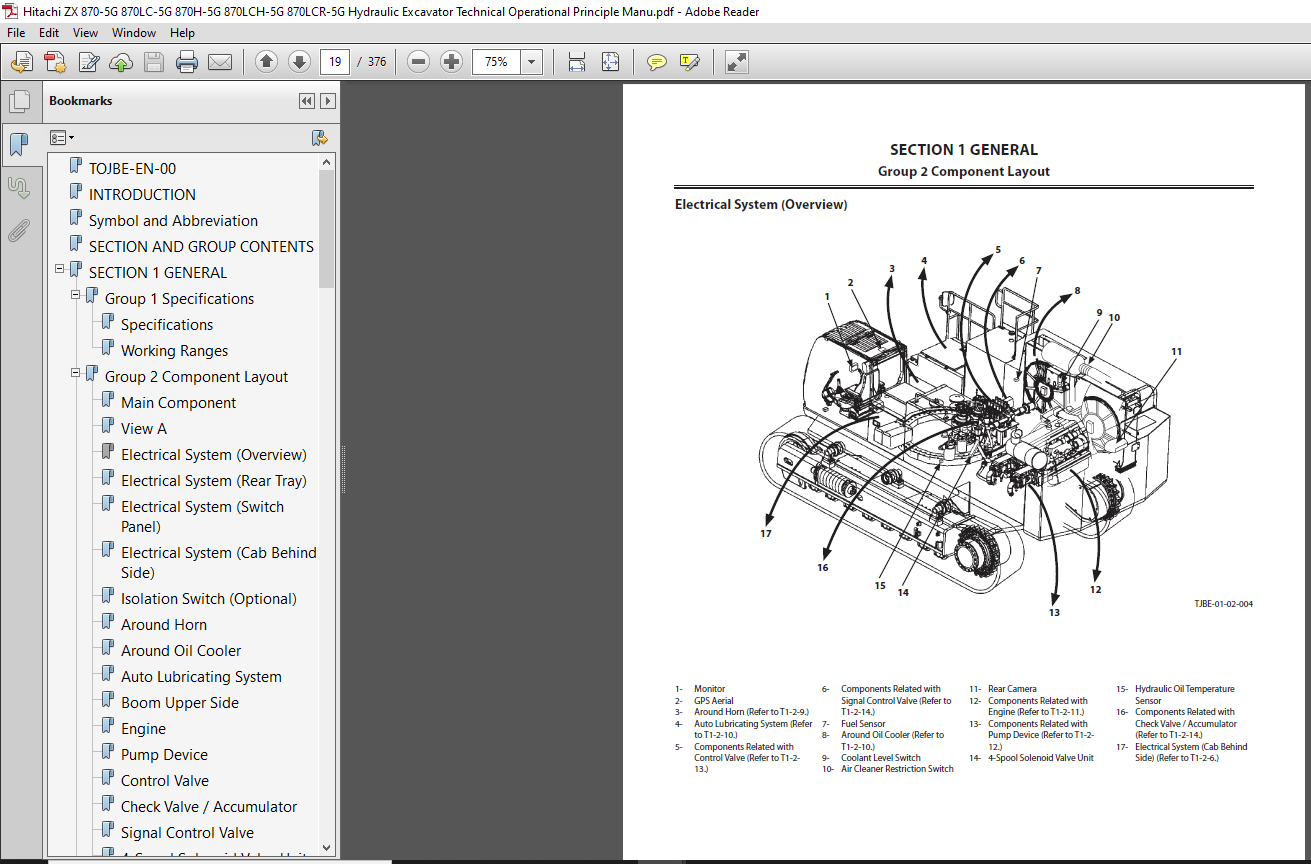Image resolution: width=1311 pixels, height=864 pixels.
Task: Select the Boom Upper Side bookmark
Action: [180, 703]
